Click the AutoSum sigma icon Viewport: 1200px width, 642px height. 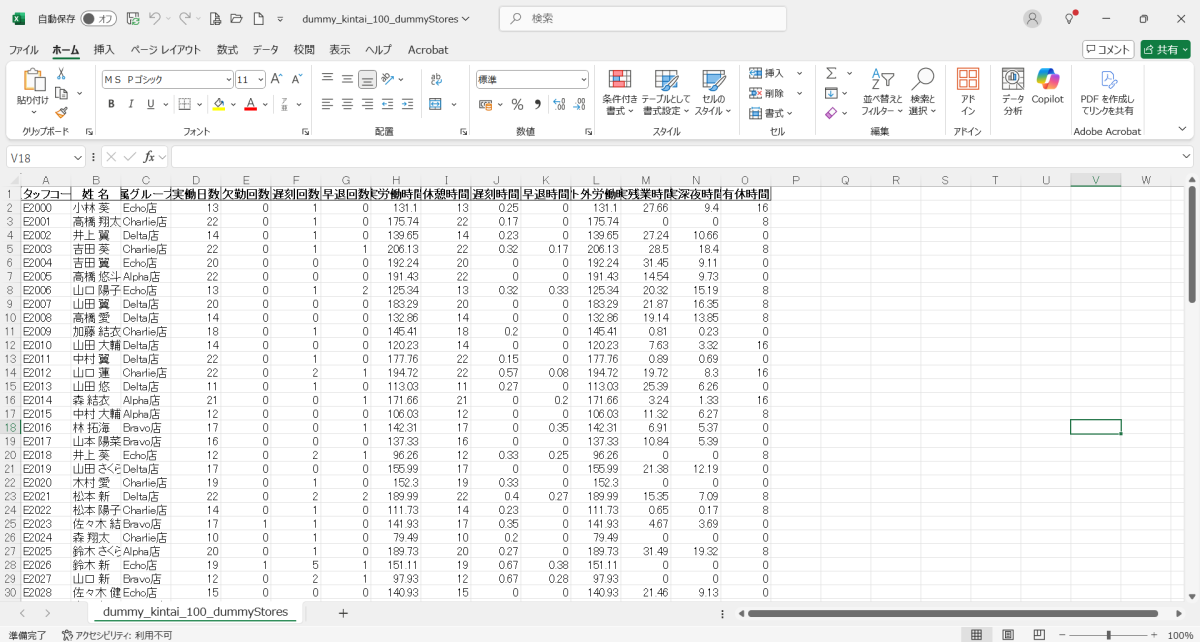(831, 74)
